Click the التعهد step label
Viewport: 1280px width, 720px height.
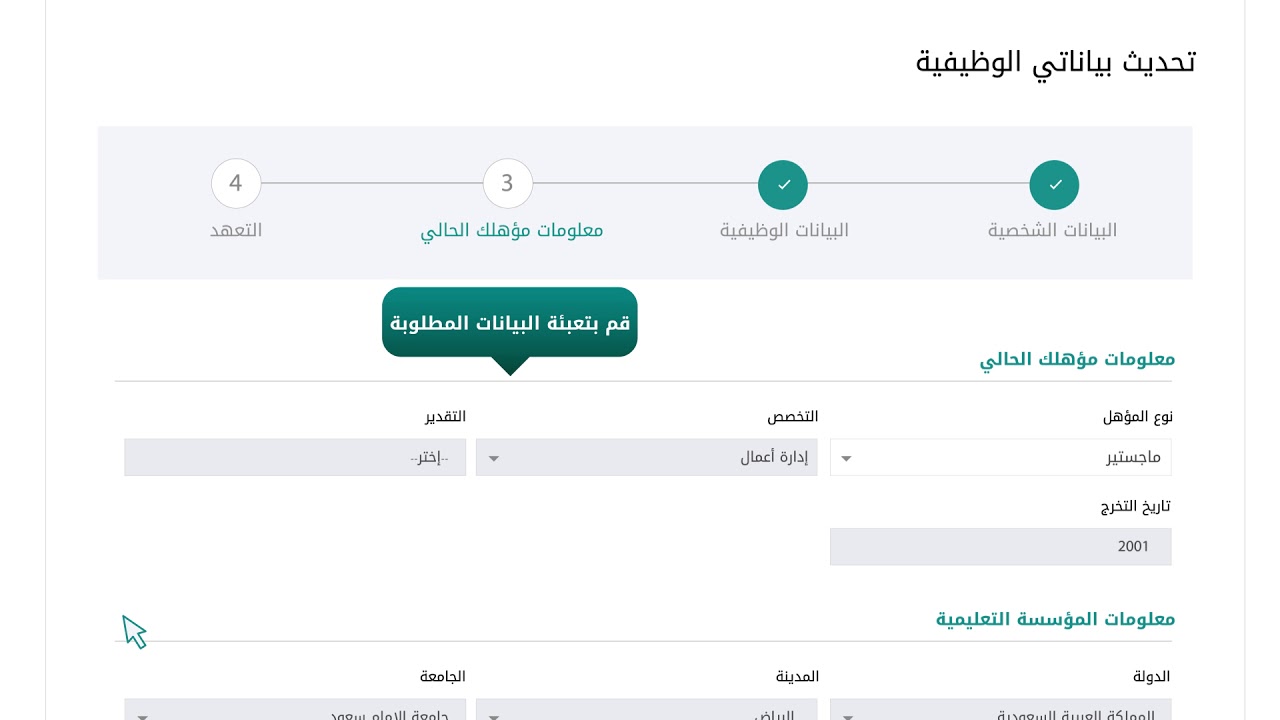pos(236,230)
